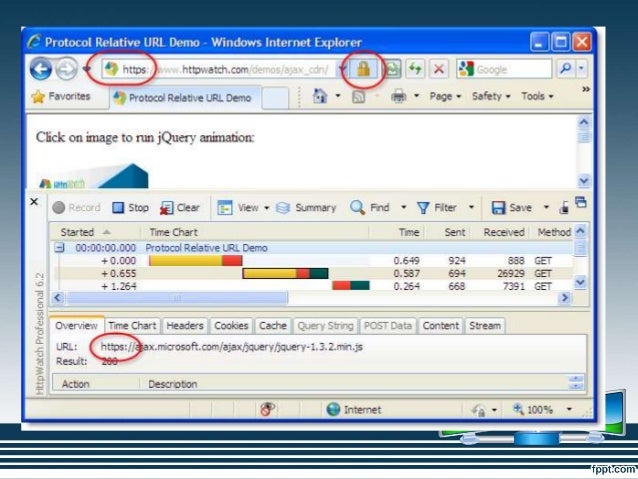
Task: Click the Print printer icon
Action: pyautogui.click(x=398, y=96)
